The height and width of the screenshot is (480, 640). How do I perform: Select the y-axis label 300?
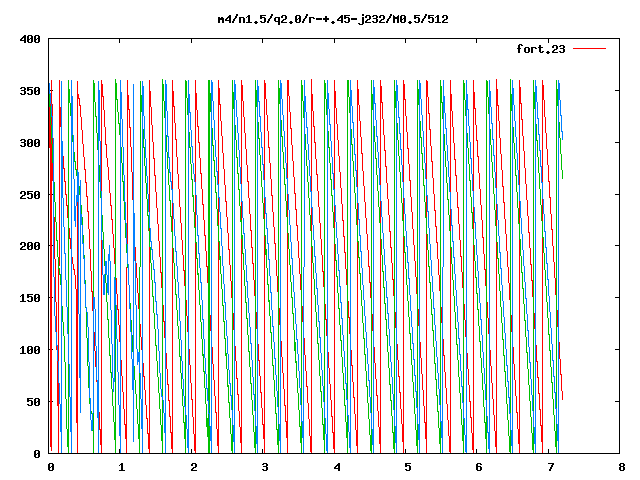[30, 143]
